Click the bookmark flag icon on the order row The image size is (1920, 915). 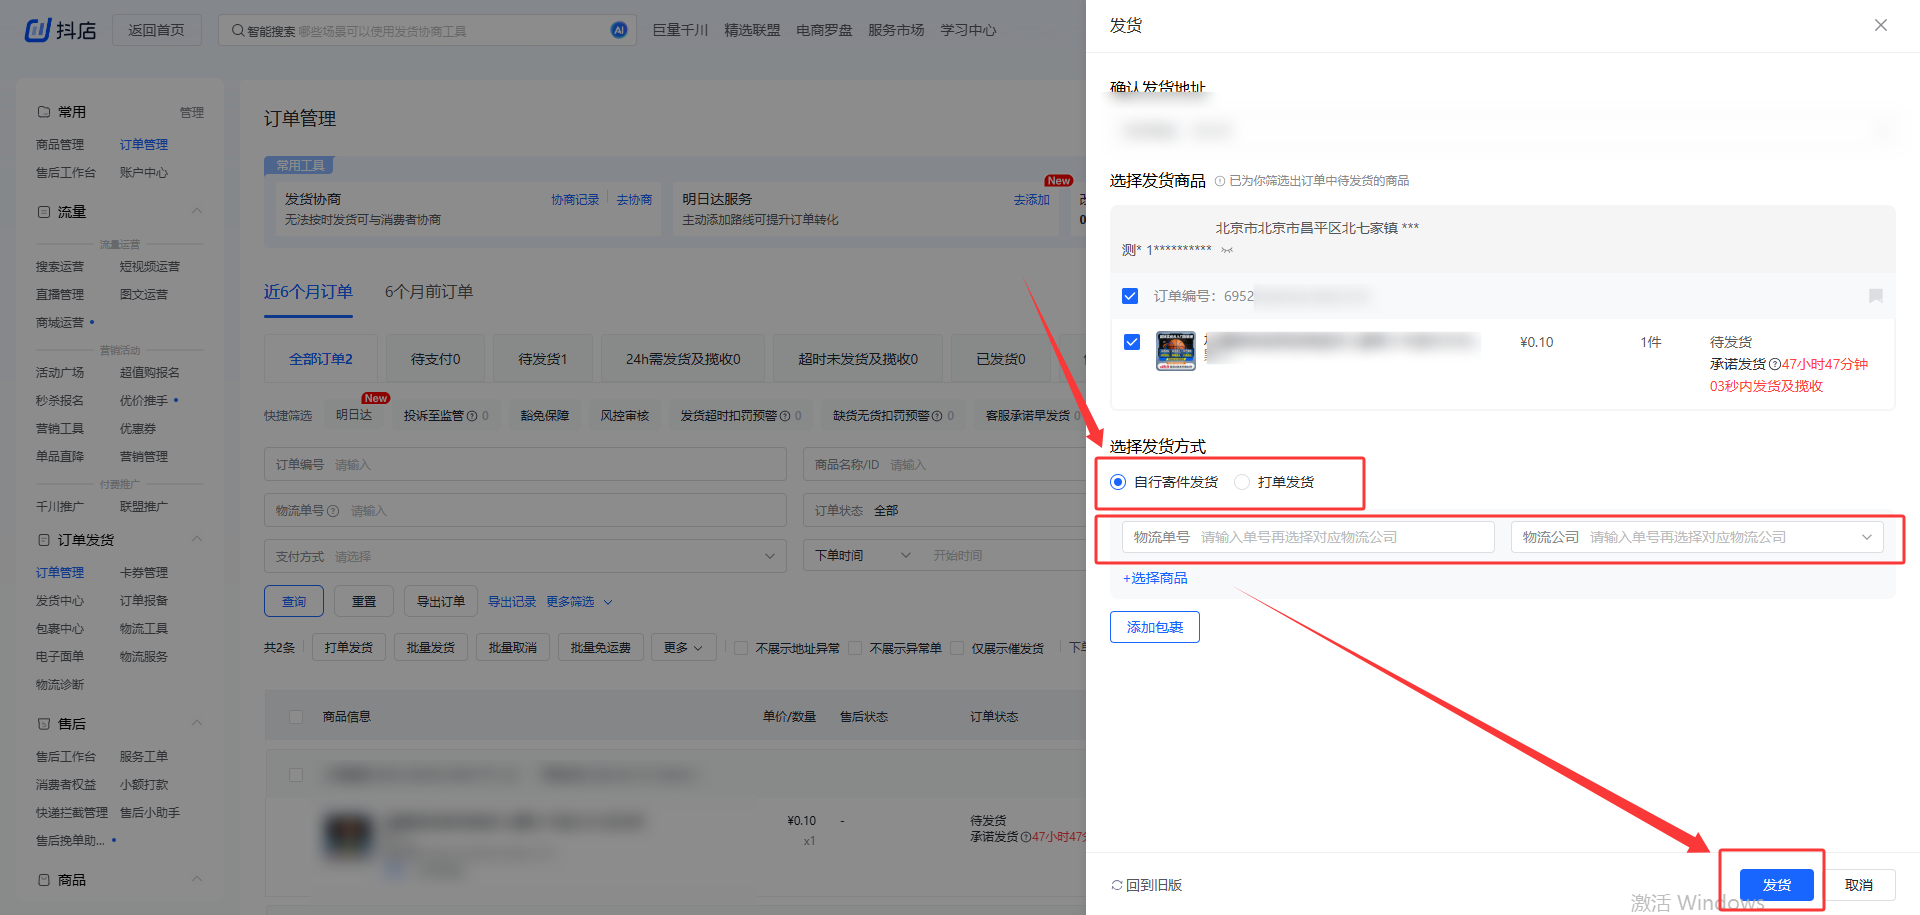(1876, 296)
